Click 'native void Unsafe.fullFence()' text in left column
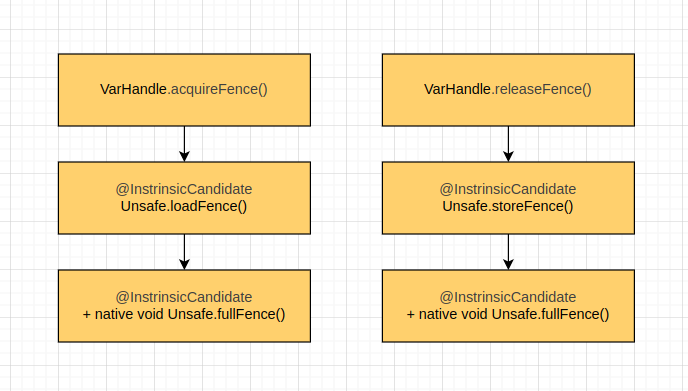Screen dimensions: 688x391 (190, 314)
